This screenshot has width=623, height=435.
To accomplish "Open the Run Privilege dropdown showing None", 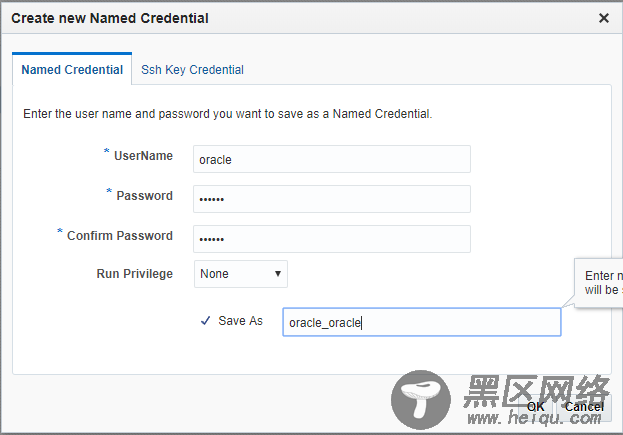I will click(x=241, y=274).
